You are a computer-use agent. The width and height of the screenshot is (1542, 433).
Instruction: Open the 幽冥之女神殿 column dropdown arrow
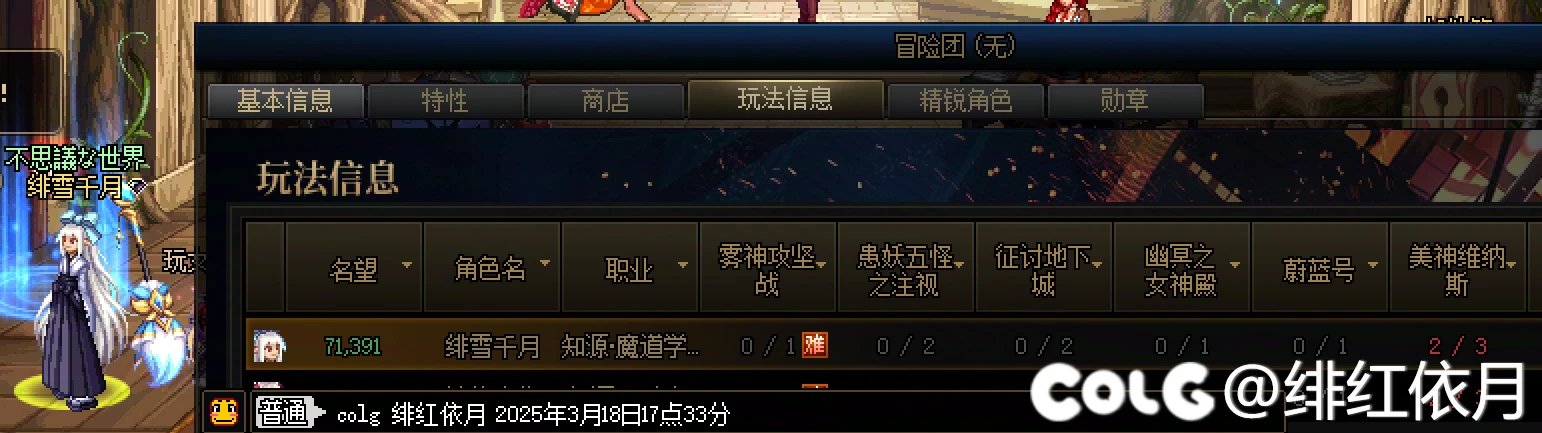click(1235, 266)
